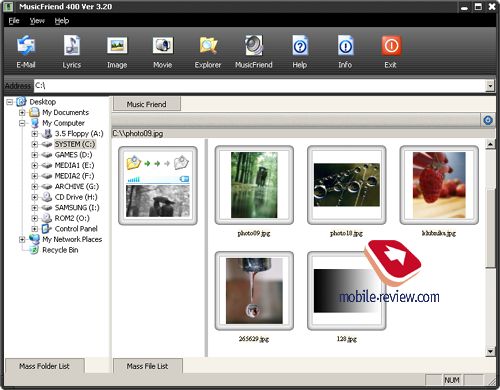
Task: Select the photo10.jpg water drops thumbnail
Action: click(x=346, y=185)
